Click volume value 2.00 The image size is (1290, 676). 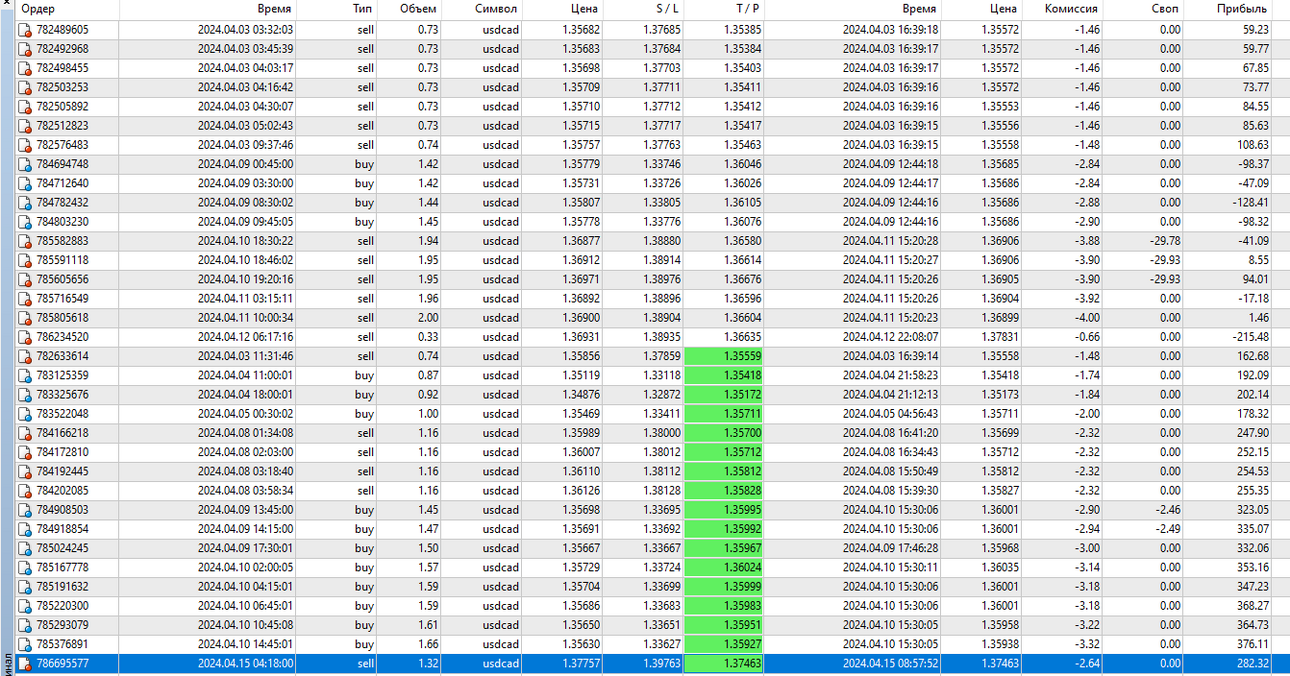[x=427, y=318]
